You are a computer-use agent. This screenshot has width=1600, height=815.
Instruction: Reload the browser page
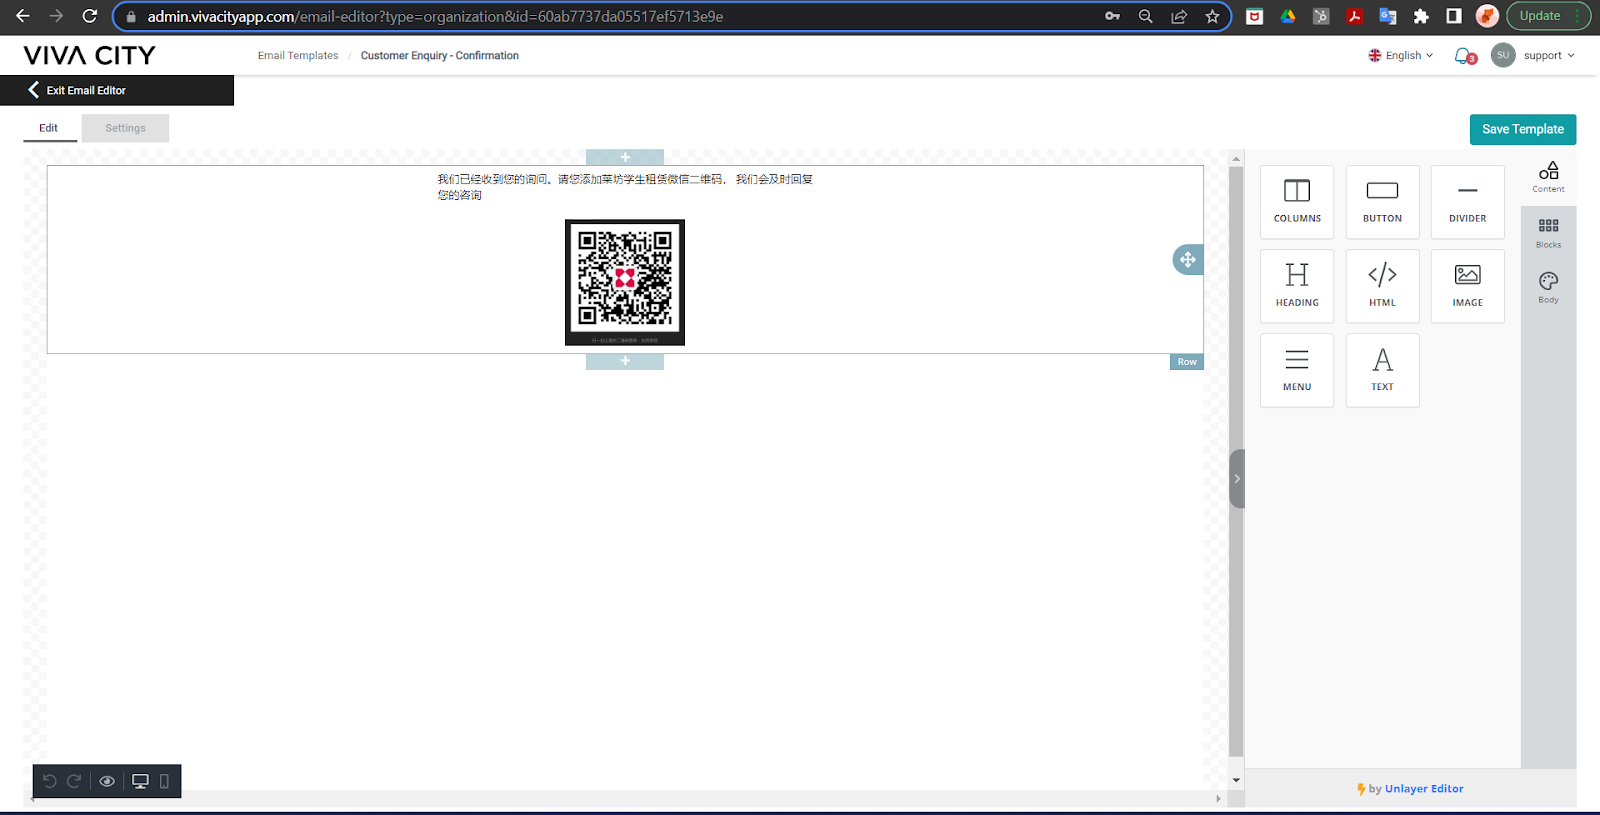pyautogui.click(x=90, y=16)
